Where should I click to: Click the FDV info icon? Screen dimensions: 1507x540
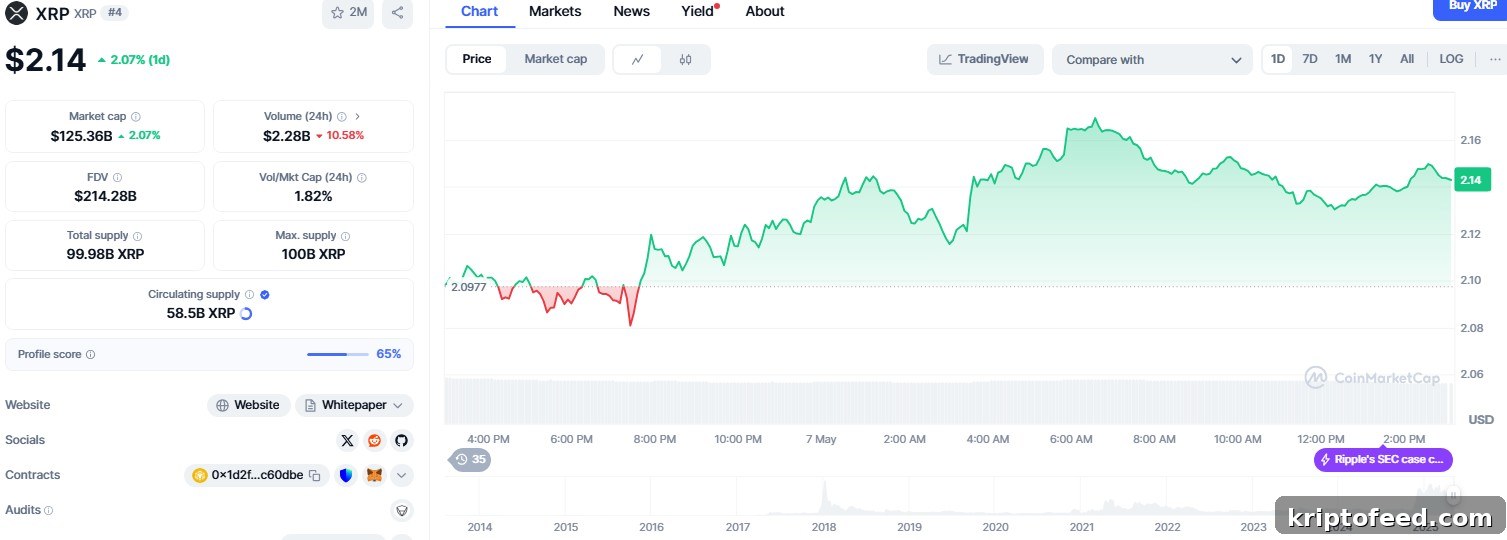tap(117, 177)
